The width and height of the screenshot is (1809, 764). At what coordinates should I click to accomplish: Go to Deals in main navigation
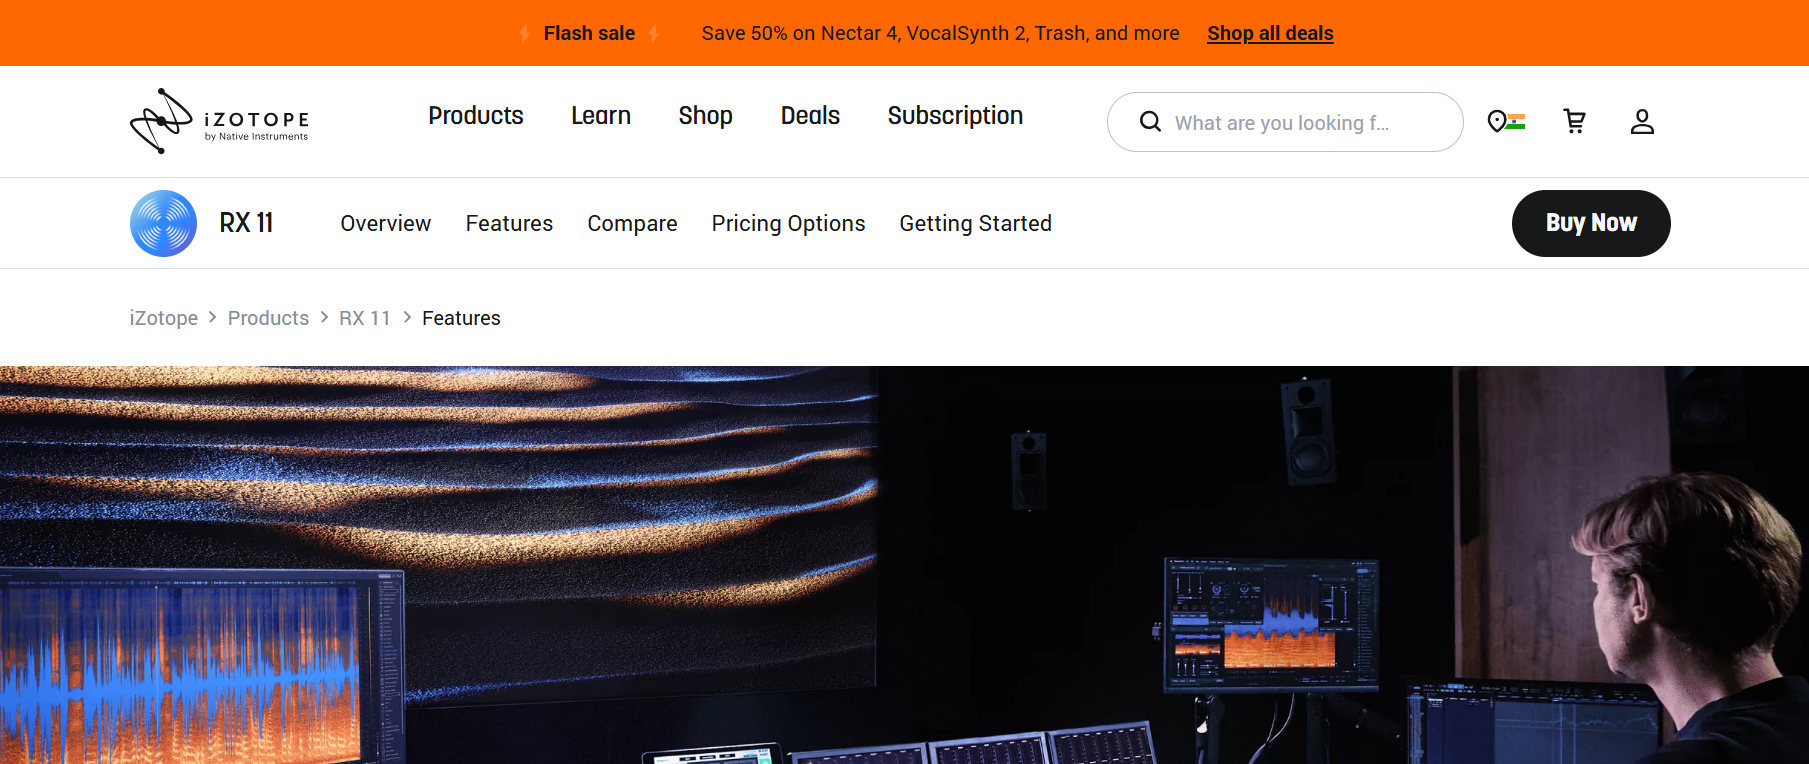click(x=810, y=116)
